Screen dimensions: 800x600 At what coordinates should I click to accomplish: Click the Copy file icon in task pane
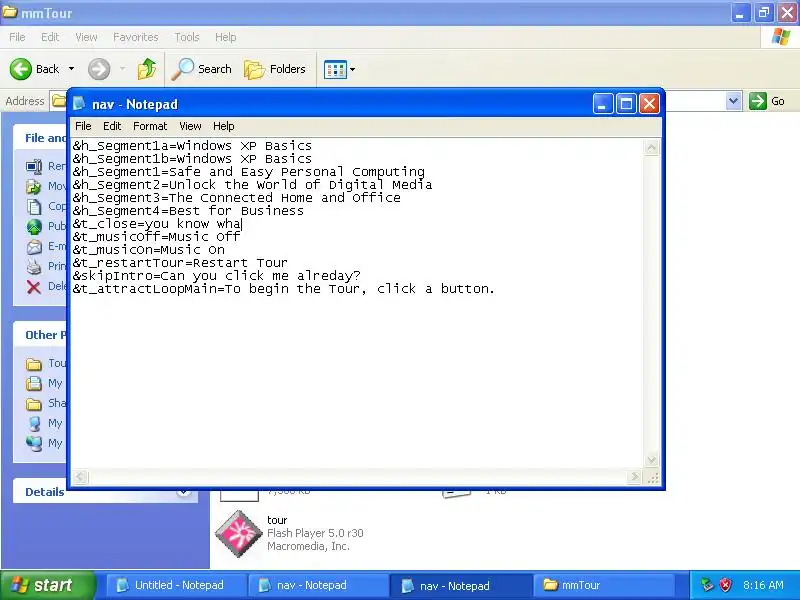click(34, 206)
